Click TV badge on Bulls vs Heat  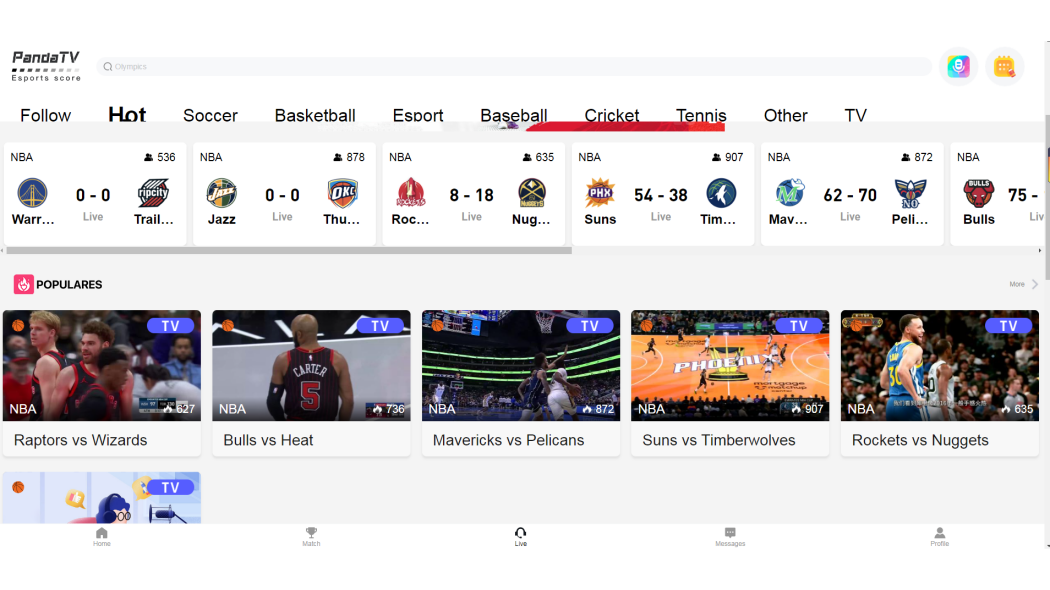tap(380, 325)
